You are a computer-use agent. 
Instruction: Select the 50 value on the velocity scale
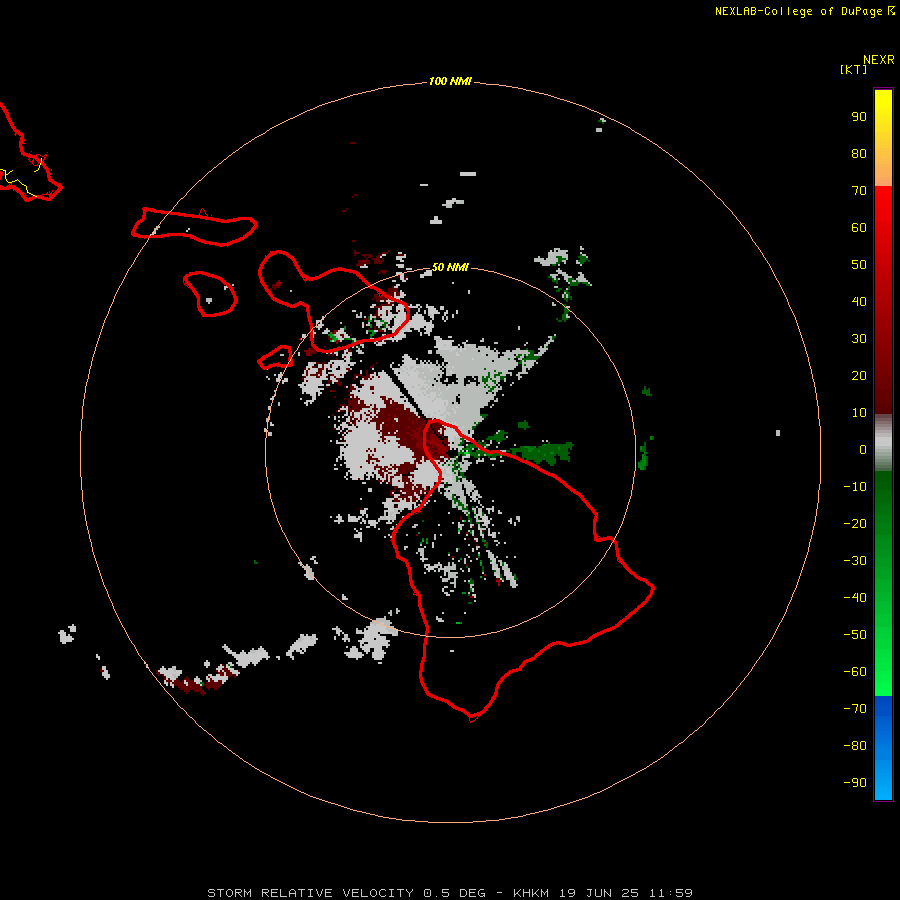(x=859, y=265)
